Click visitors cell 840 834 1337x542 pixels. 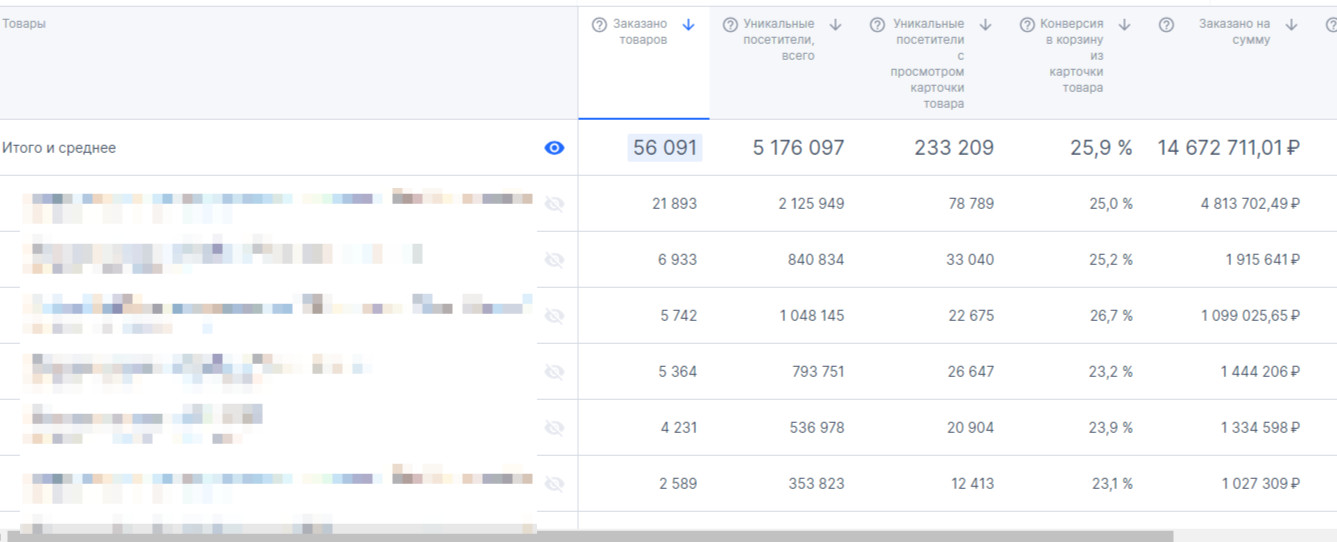816,260
